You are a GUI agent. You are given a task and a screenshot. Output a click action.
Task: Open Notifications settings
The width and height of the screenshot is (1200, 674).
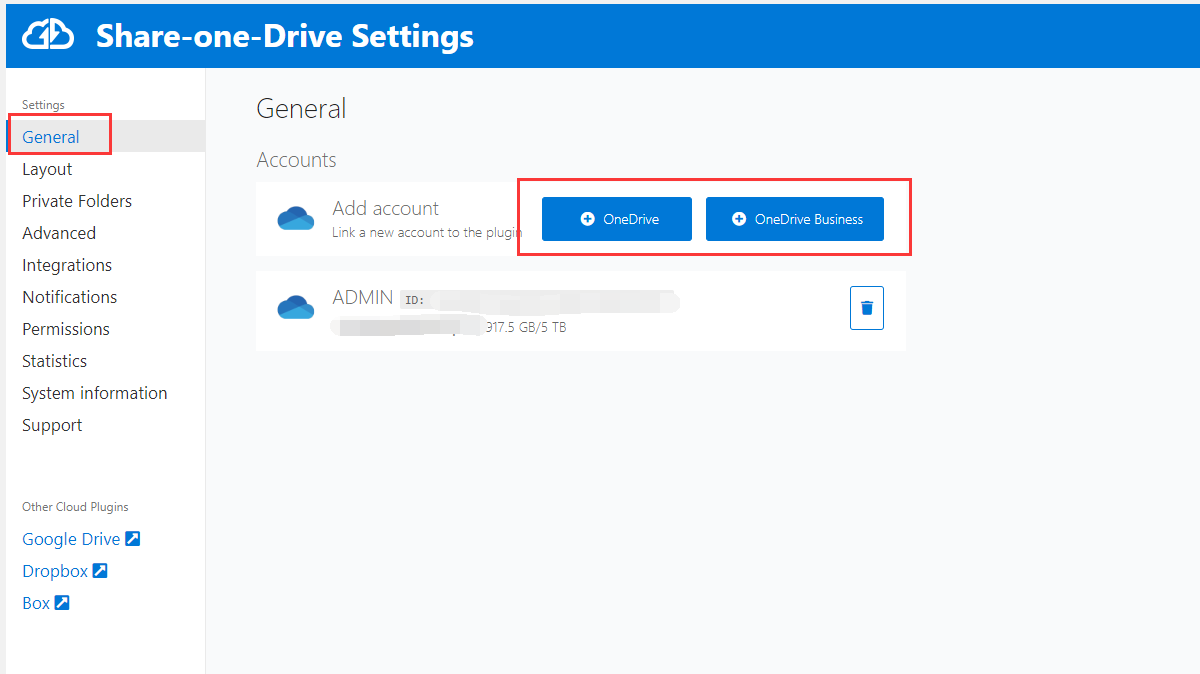(70, 297)
